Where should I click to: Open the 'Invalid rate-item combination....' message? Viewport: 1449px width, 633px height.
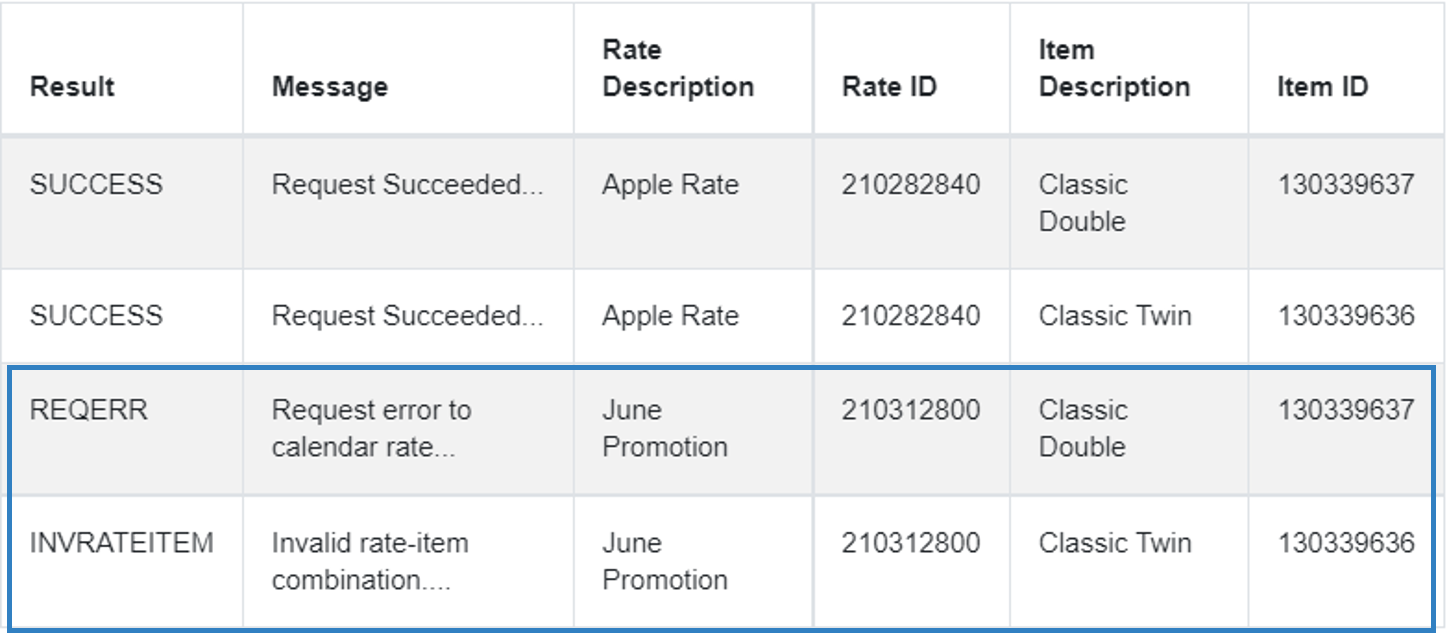(x=371, y=562)
